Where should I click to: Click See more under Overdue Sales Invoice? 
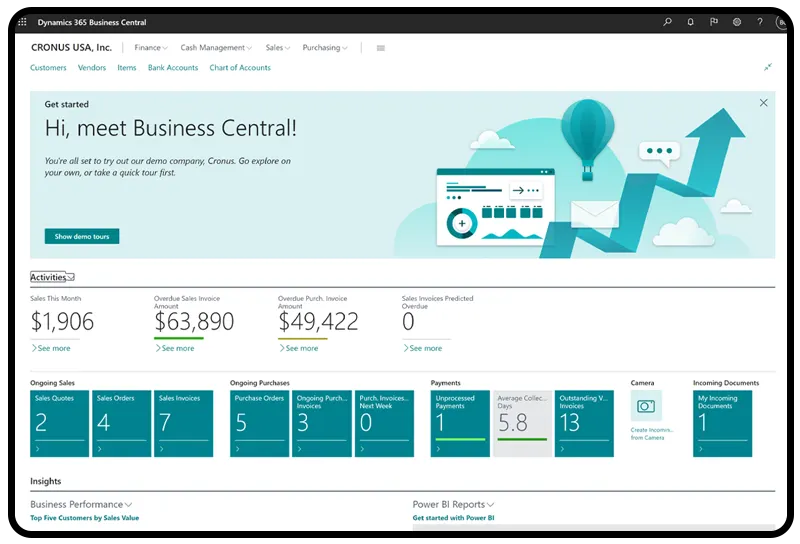[175, 348]
